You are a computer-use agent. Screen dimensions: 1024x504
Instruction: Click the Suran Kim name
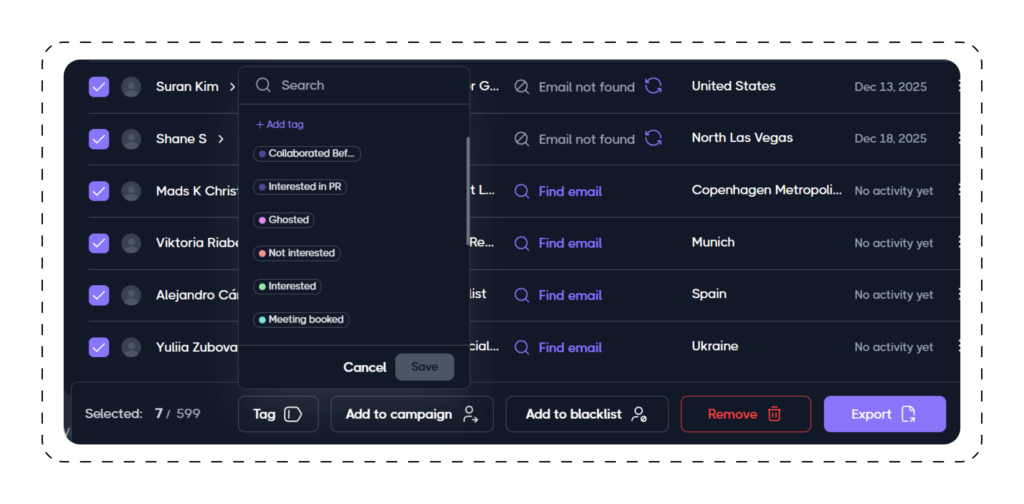point(187,87)
